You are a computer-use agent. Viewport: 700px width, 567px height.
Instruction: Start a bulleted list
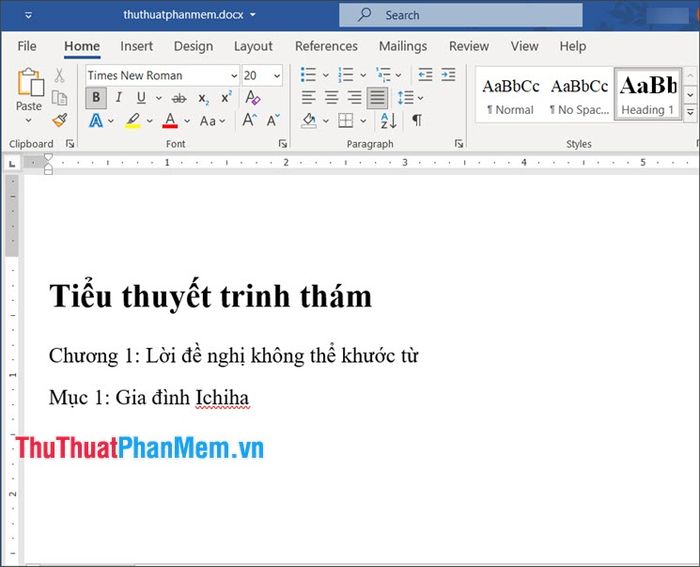pos(308,75)
